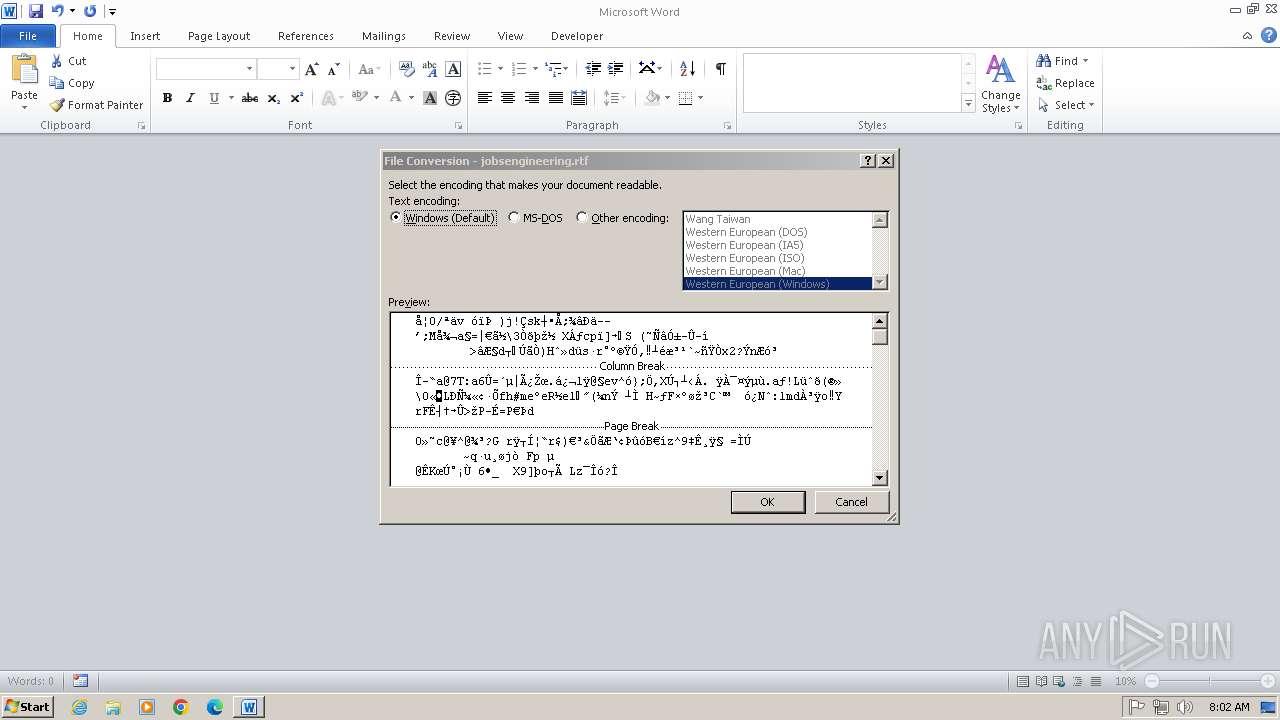The image size is (1280, 720).
Task: Click the text highlight color icon
Action: point(359,98)
